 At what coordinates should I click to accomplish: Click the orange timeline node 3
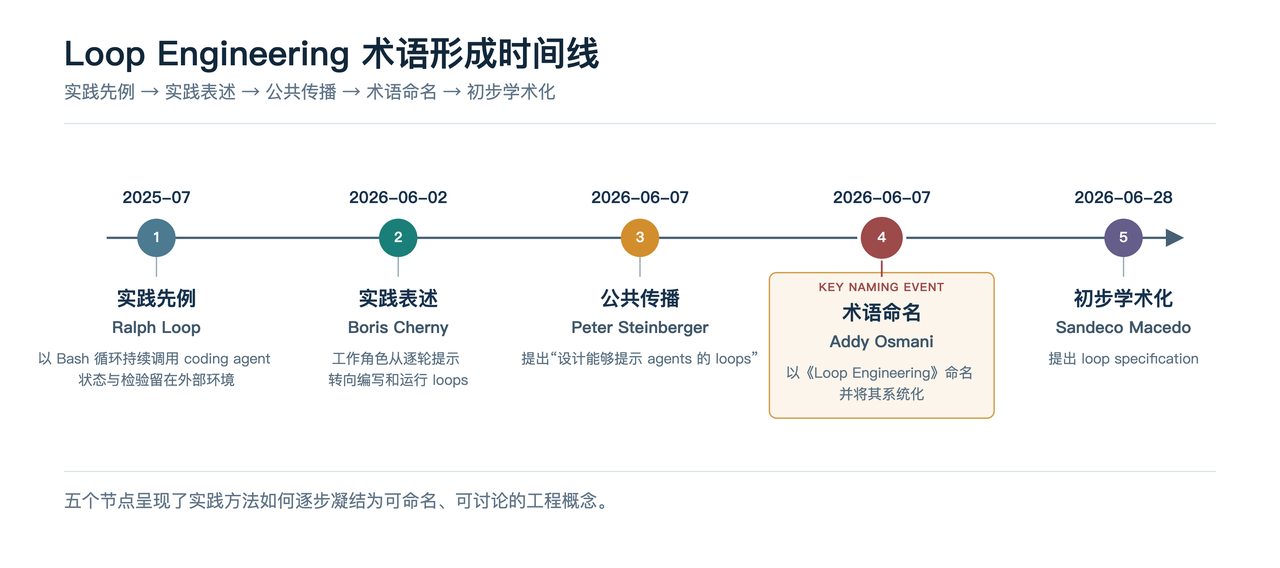coord(640,238)
